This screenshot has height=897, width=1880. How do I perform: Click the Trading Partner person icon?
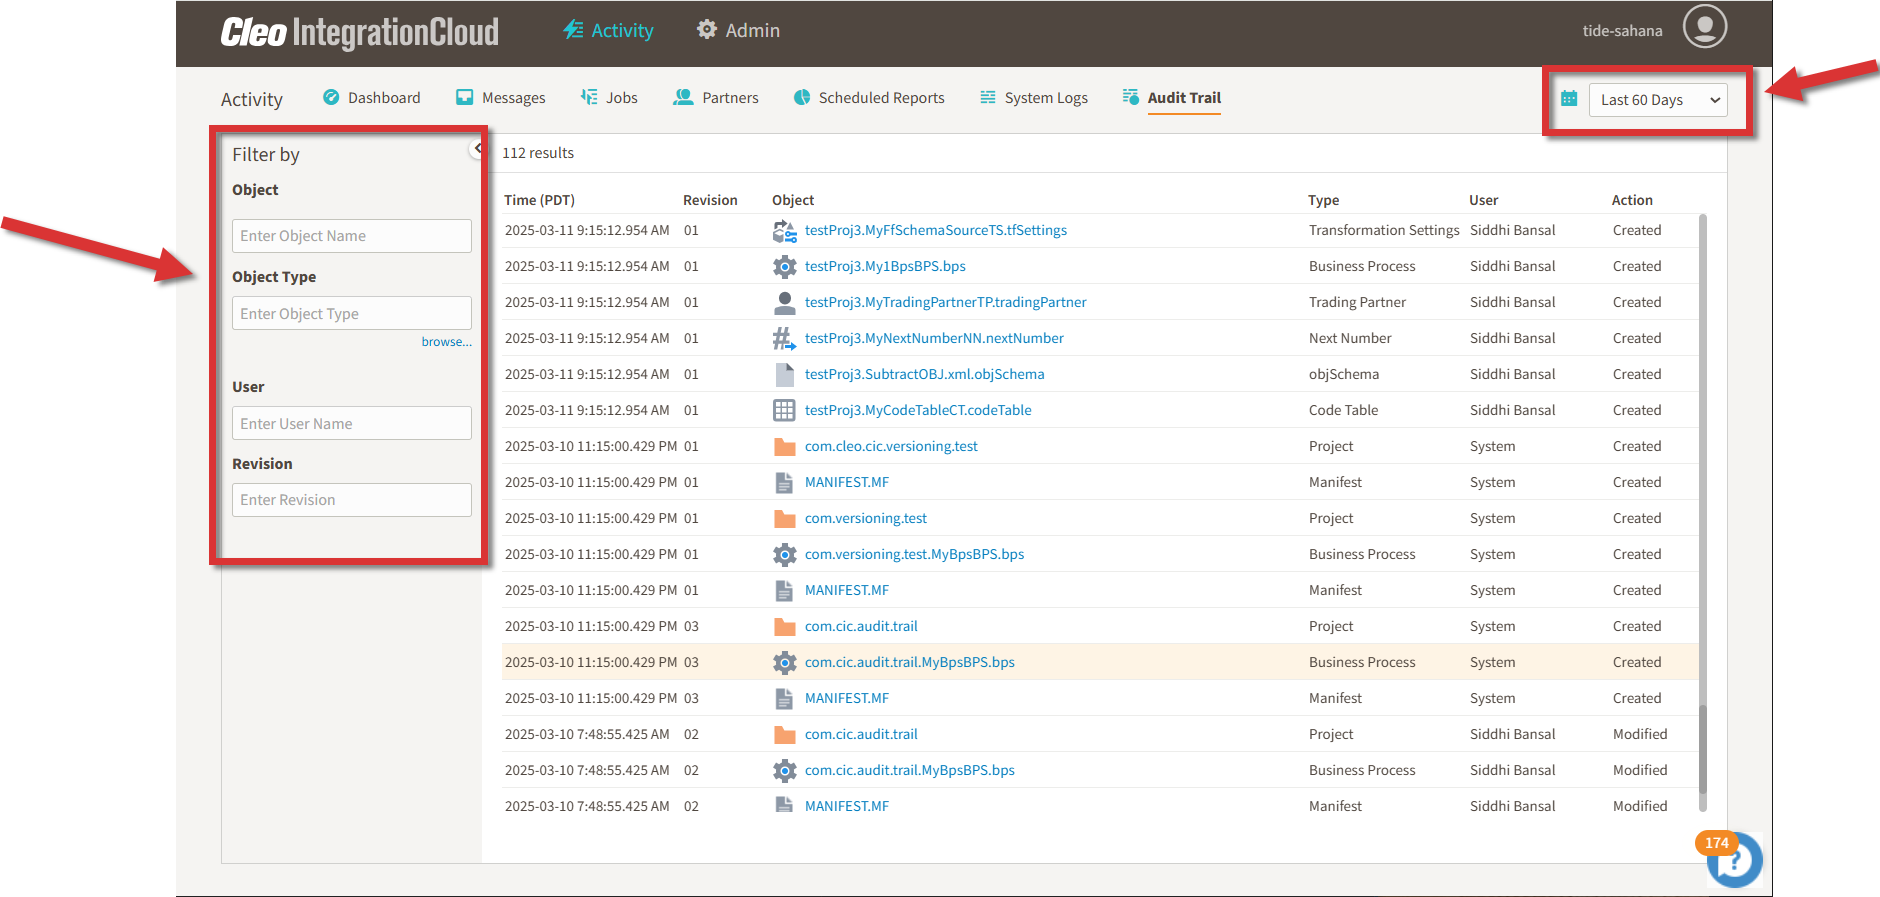tap(785, 302)
